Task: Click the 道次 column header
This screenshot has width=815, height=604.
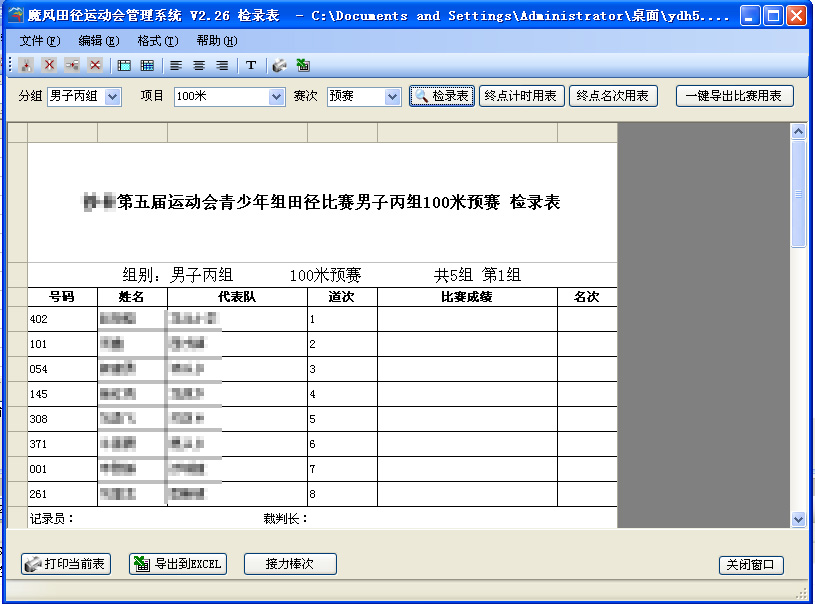Action: 342,297
